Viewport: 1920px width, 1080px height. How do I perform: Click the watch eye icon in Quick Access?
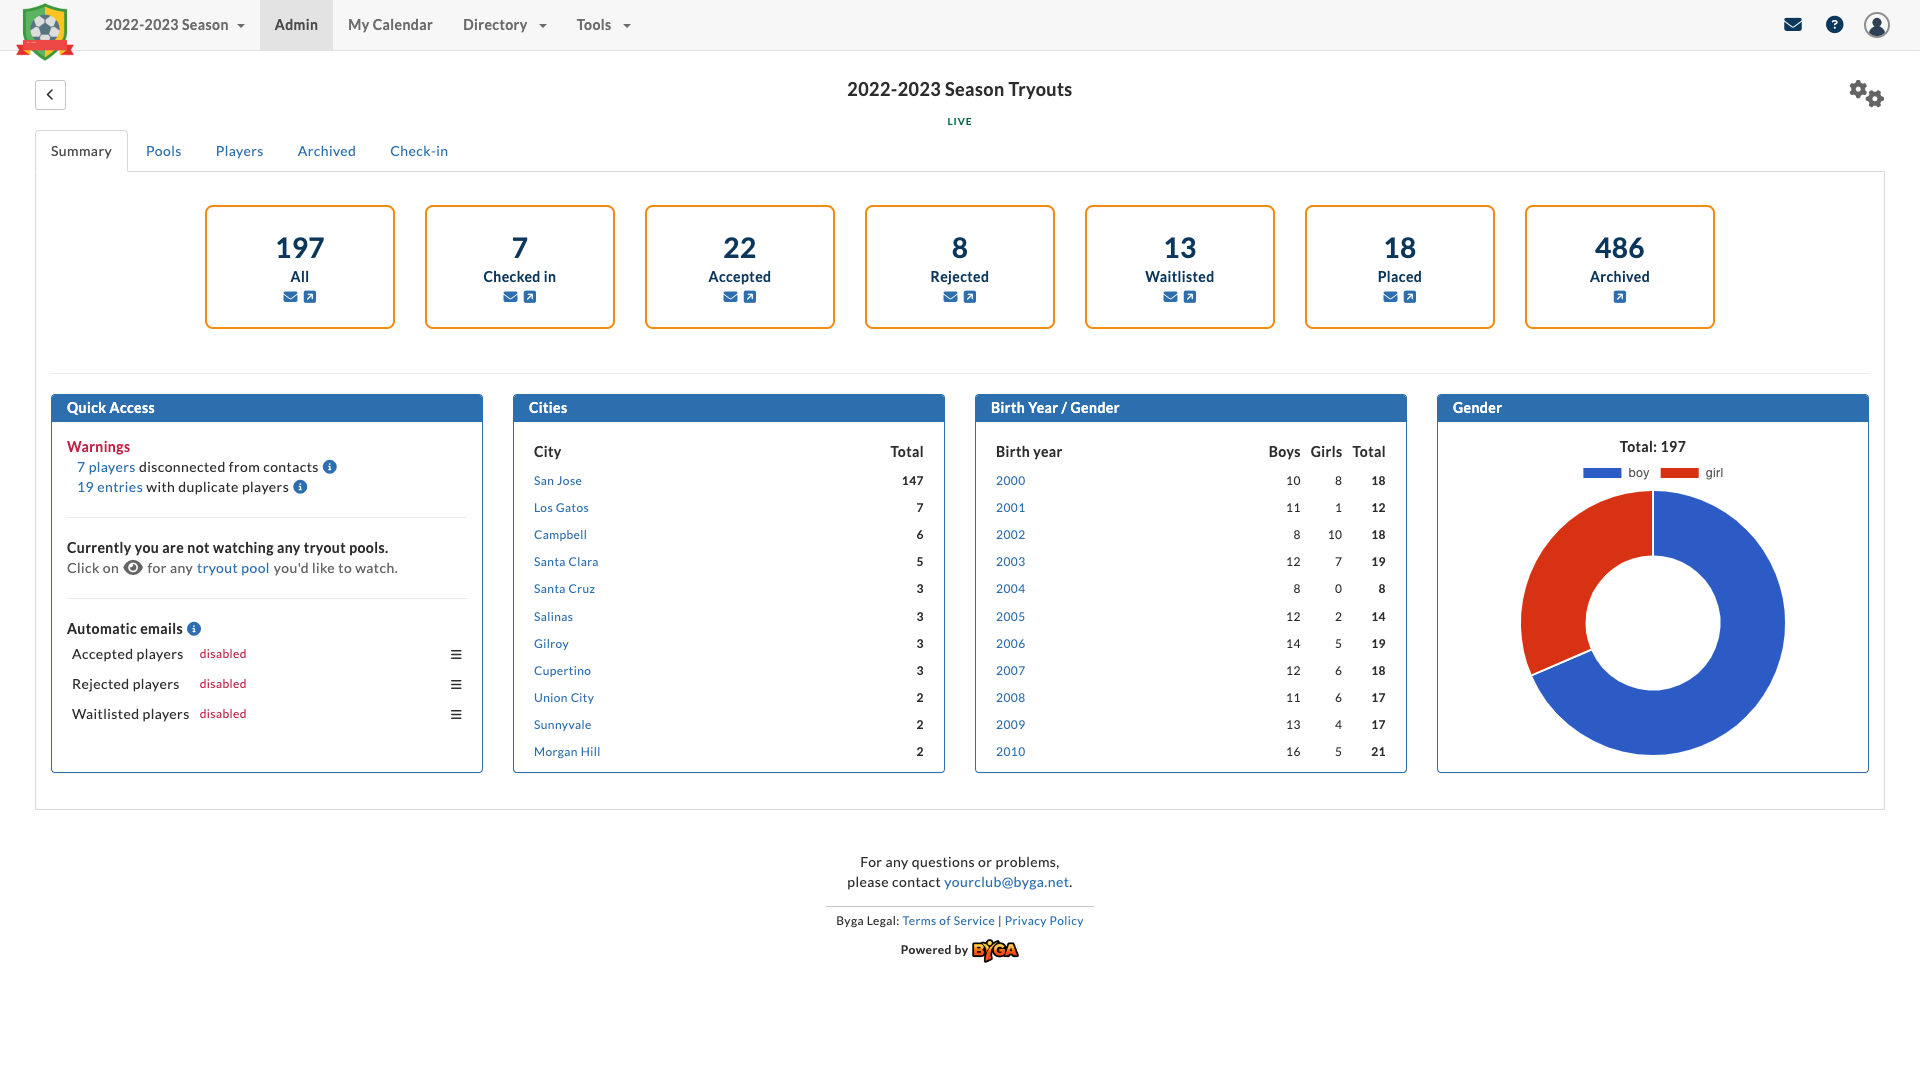pos(134,568)
